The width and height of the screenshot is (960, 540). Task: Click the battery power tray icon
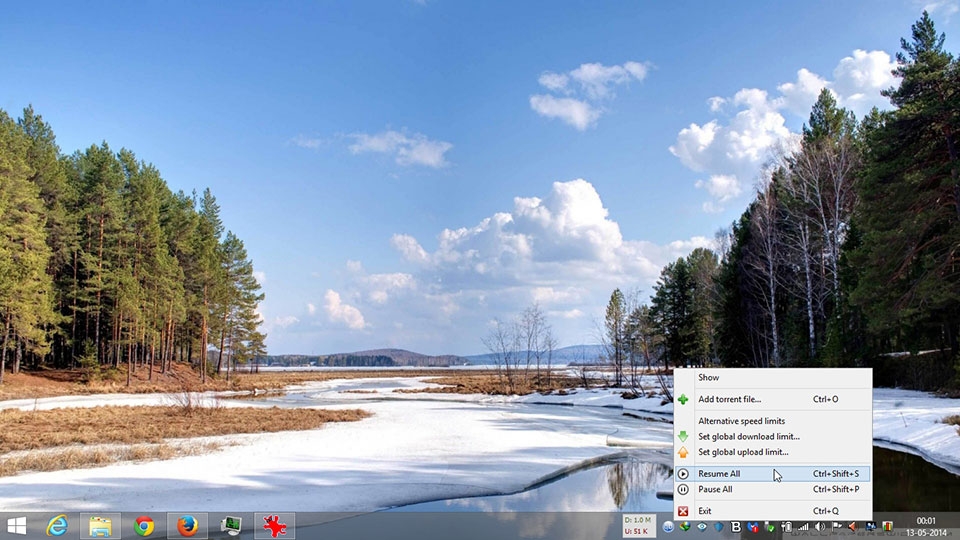(x=787, y=527)
